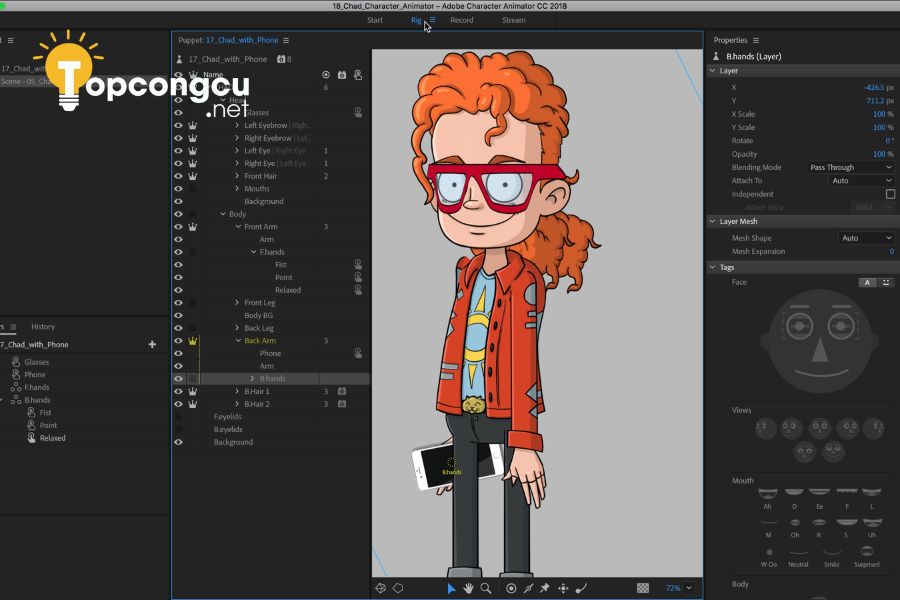Open the Puppet panel menu icon
This screenshot has width=900, height=600.
[x=286, y=40]
